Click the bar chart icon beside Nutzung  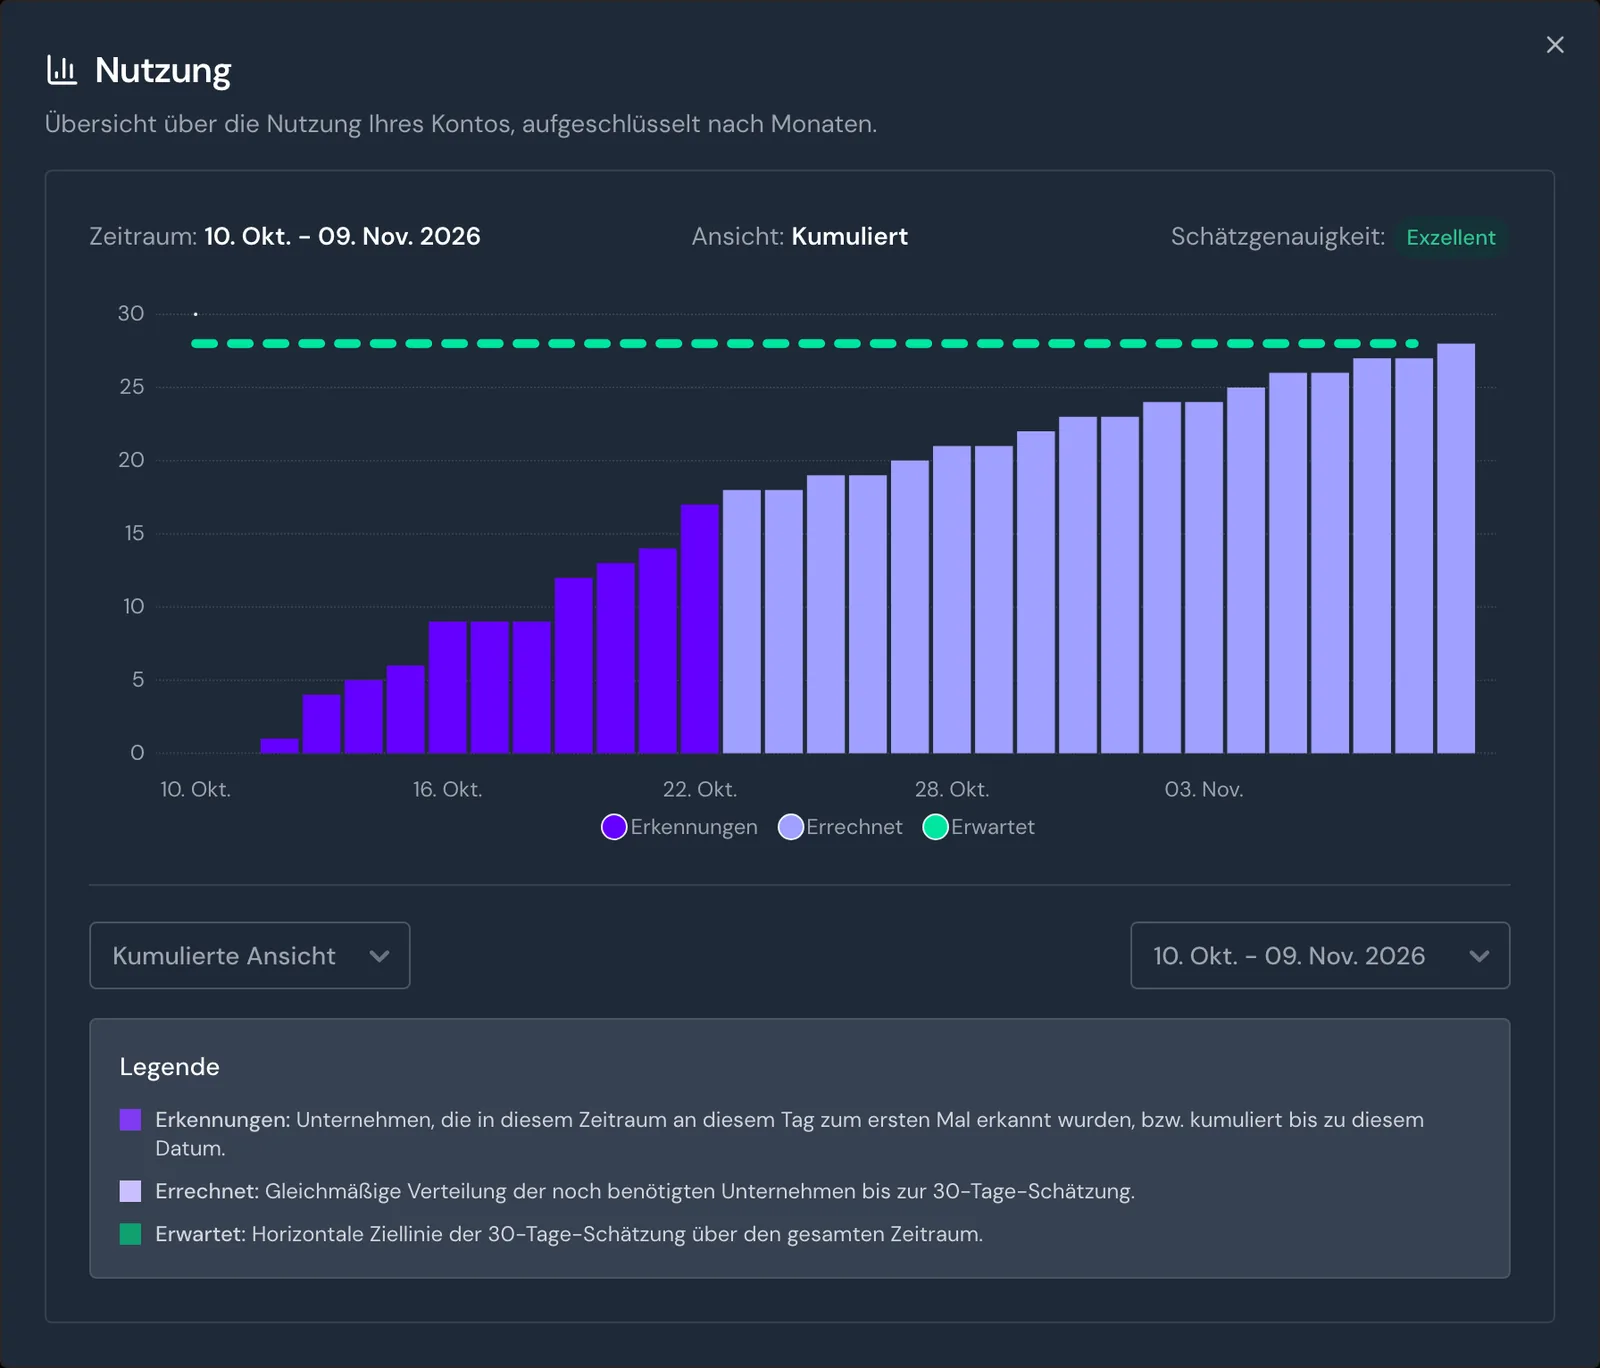point(62,70)
